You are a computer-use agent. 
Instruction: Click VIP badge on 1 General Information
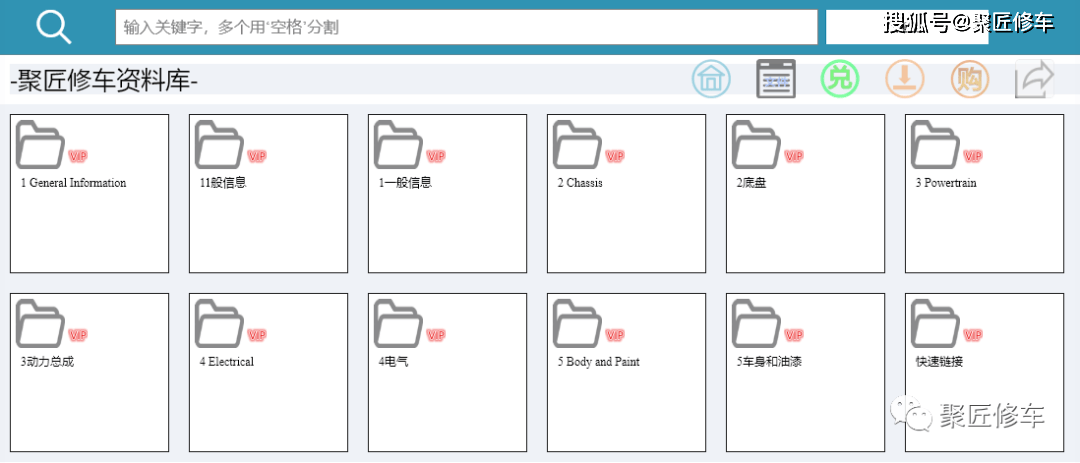[x=78, y=156]
